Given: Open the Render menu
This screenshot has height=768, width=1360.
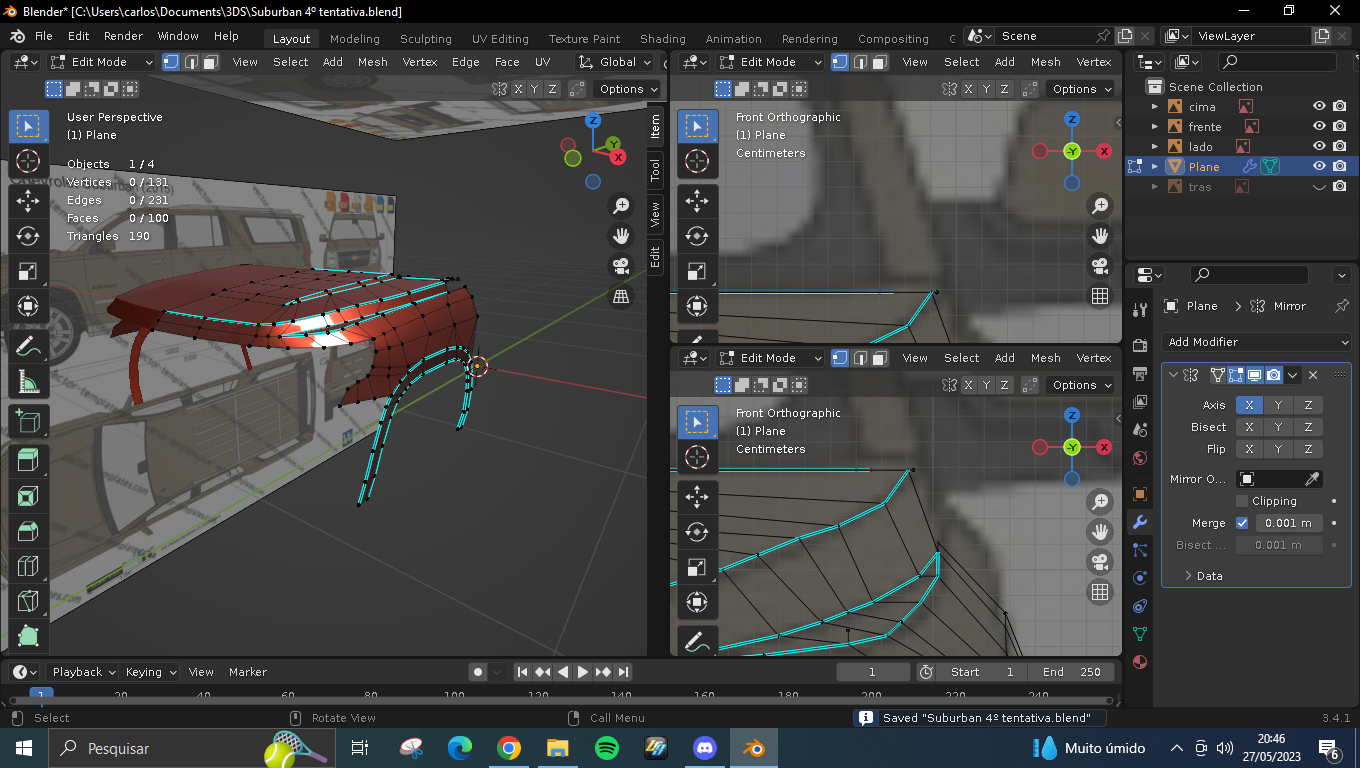Looking at the screenshot, I should click(x=123, y=36).
